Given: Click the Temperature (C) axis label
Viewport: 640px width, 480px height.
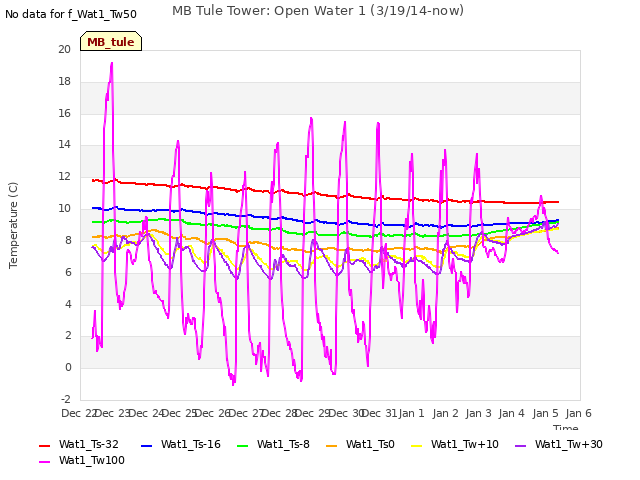Looking at the screenshot, I should pyautogui.click(x=13, y=225).
